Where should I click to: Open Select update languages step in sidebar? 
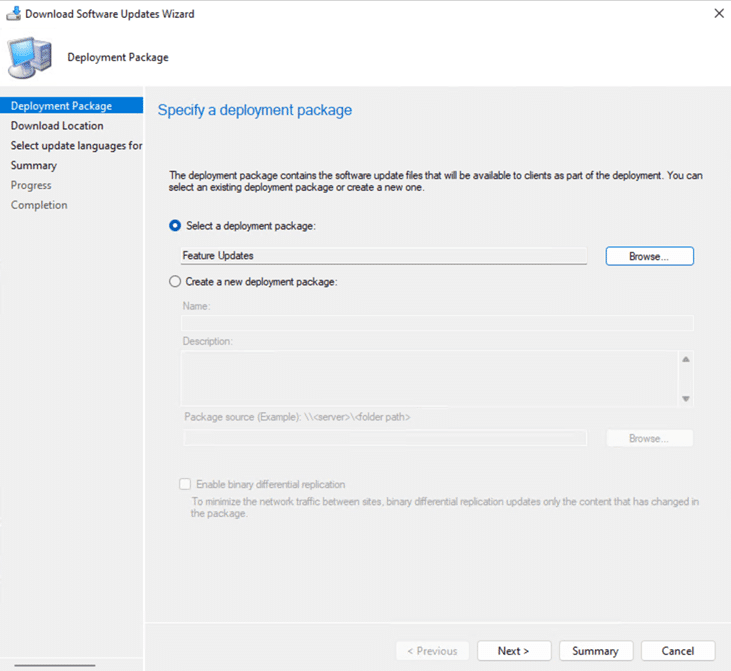pos(76,146)
